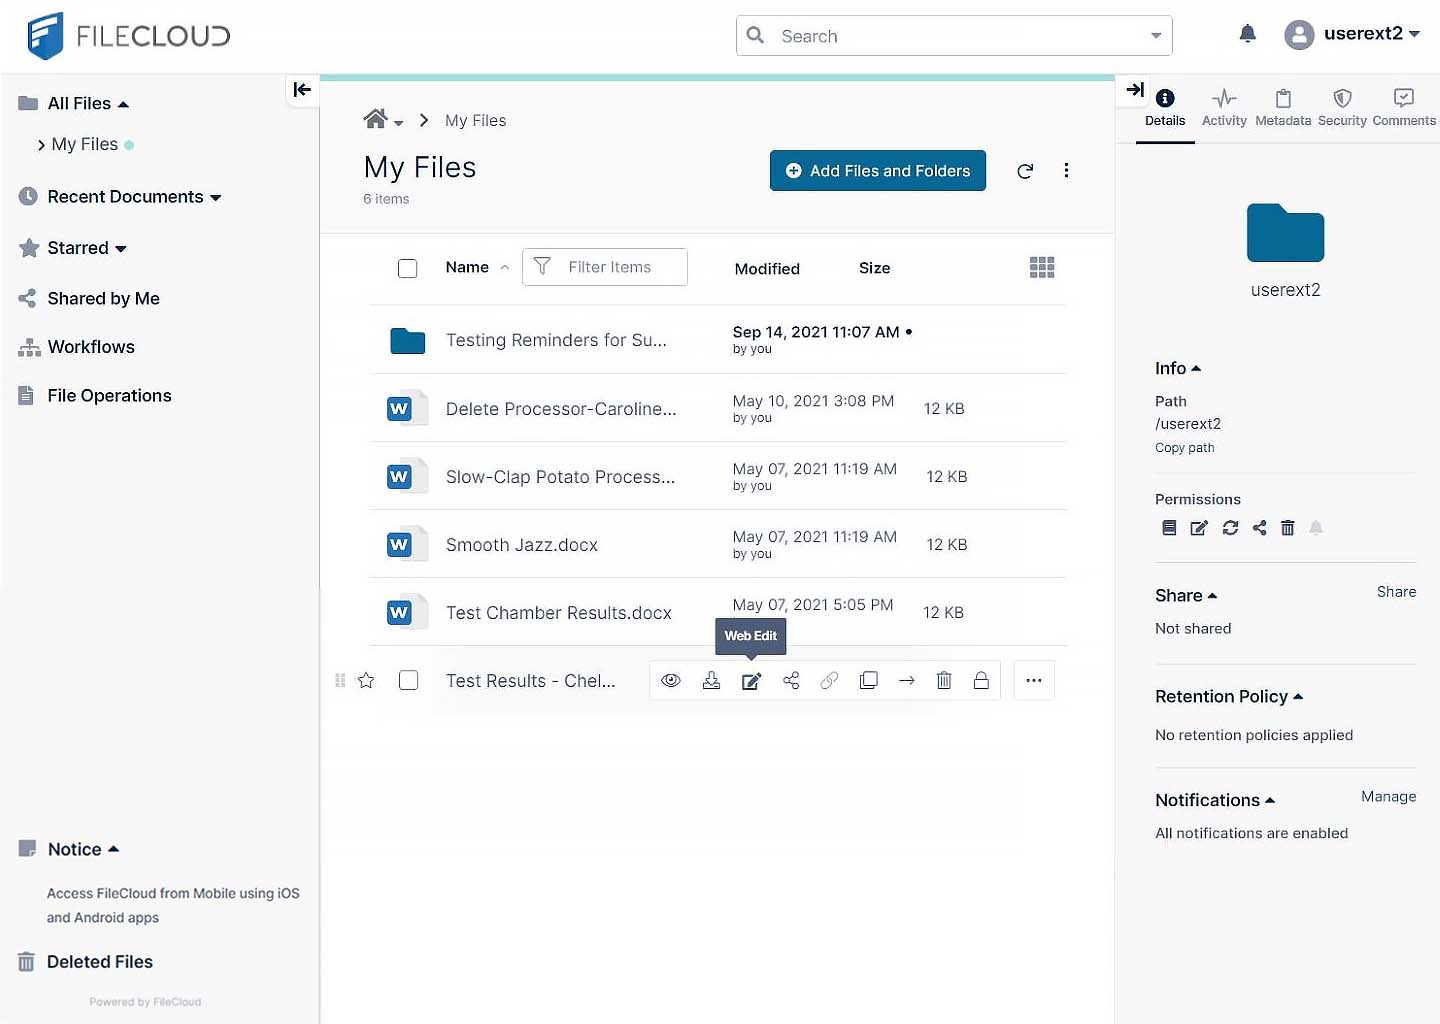Open Deleted Files in sidebar
This screenshot has height=1024, width=1440.
click(x=99, y=962)
